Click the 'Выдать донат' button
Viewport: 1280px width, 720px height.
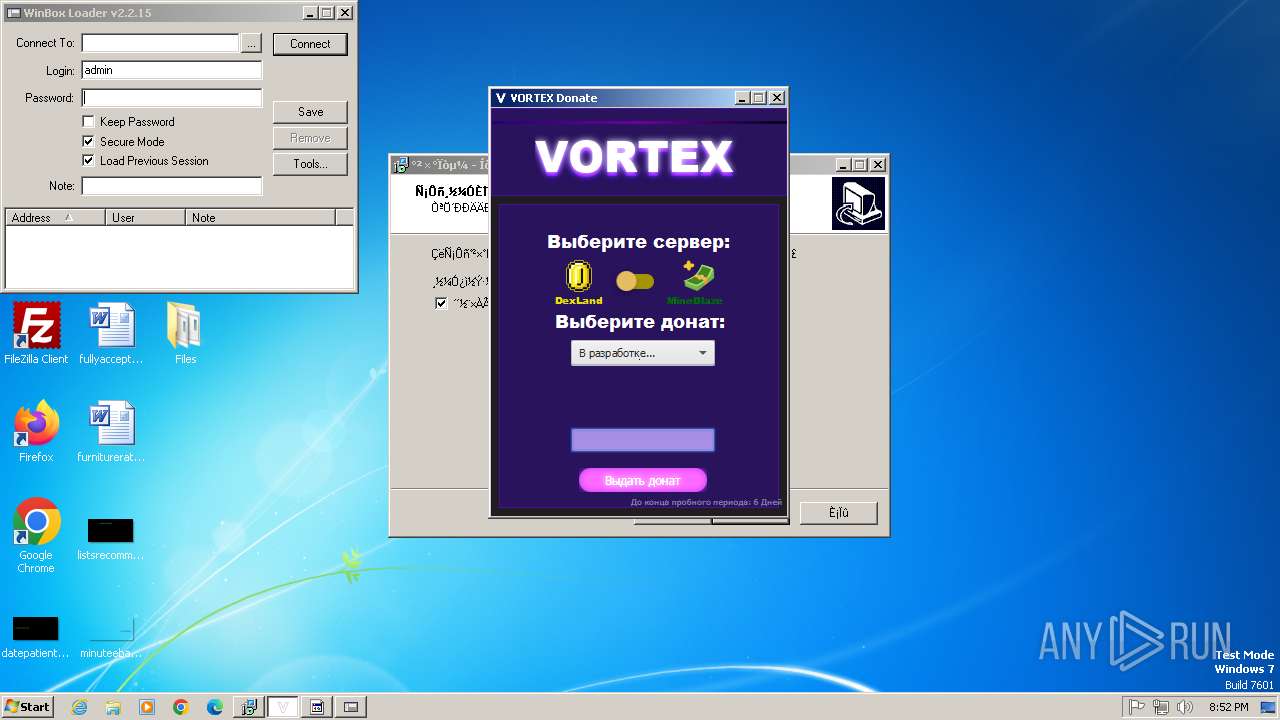tap(643, 480)
